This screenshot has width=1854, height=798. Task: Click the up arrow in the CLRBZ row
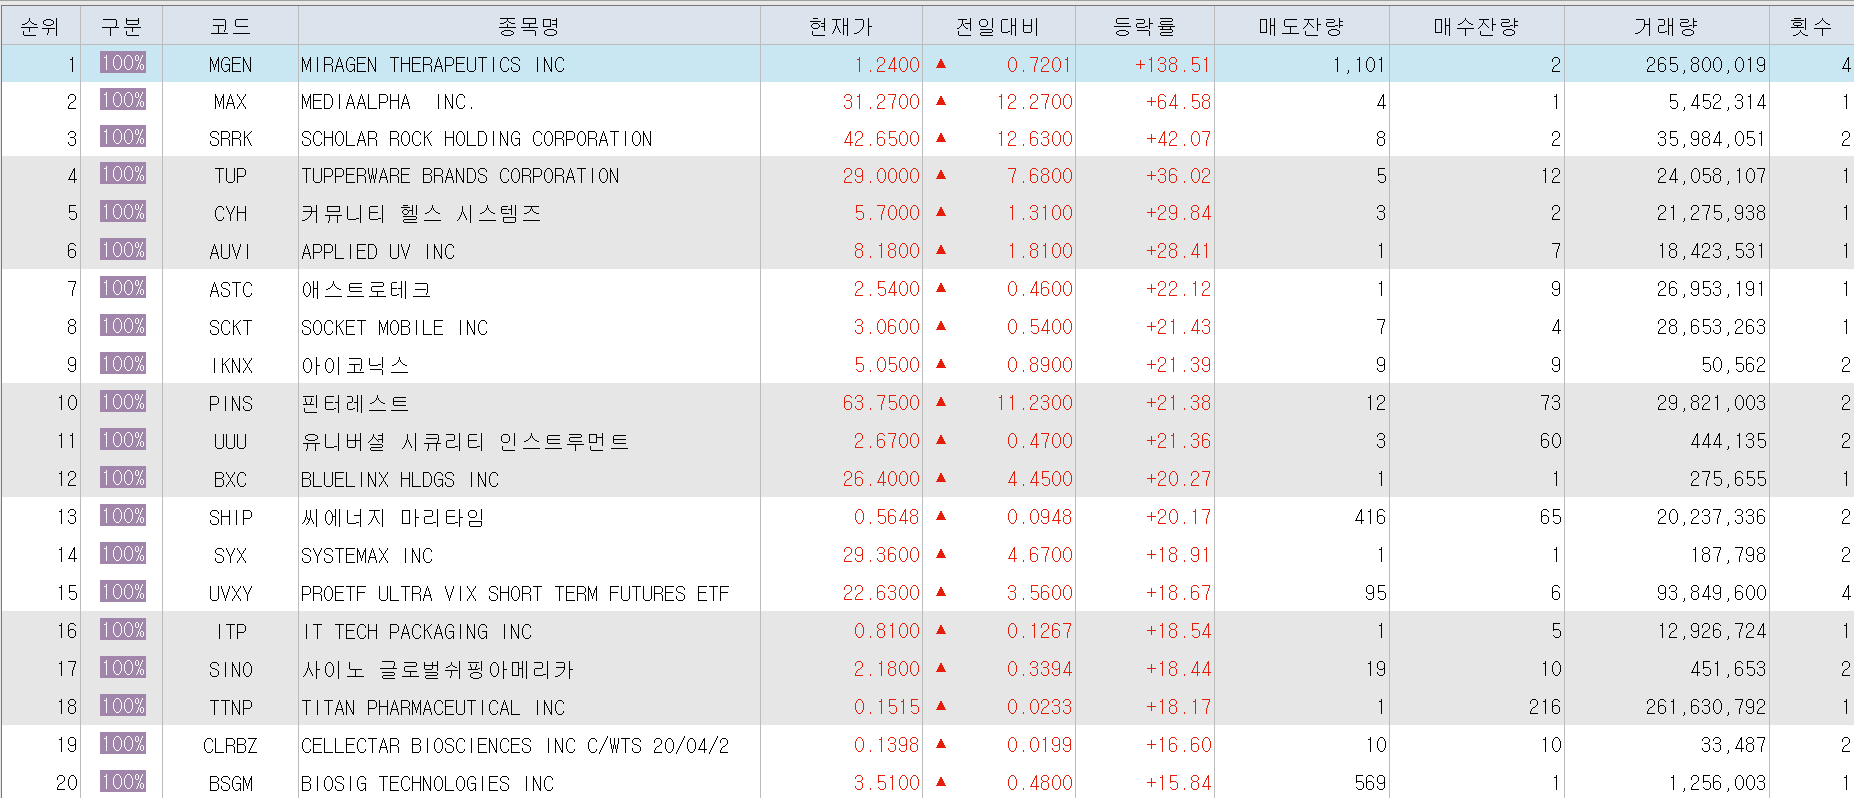pos(941,744)
